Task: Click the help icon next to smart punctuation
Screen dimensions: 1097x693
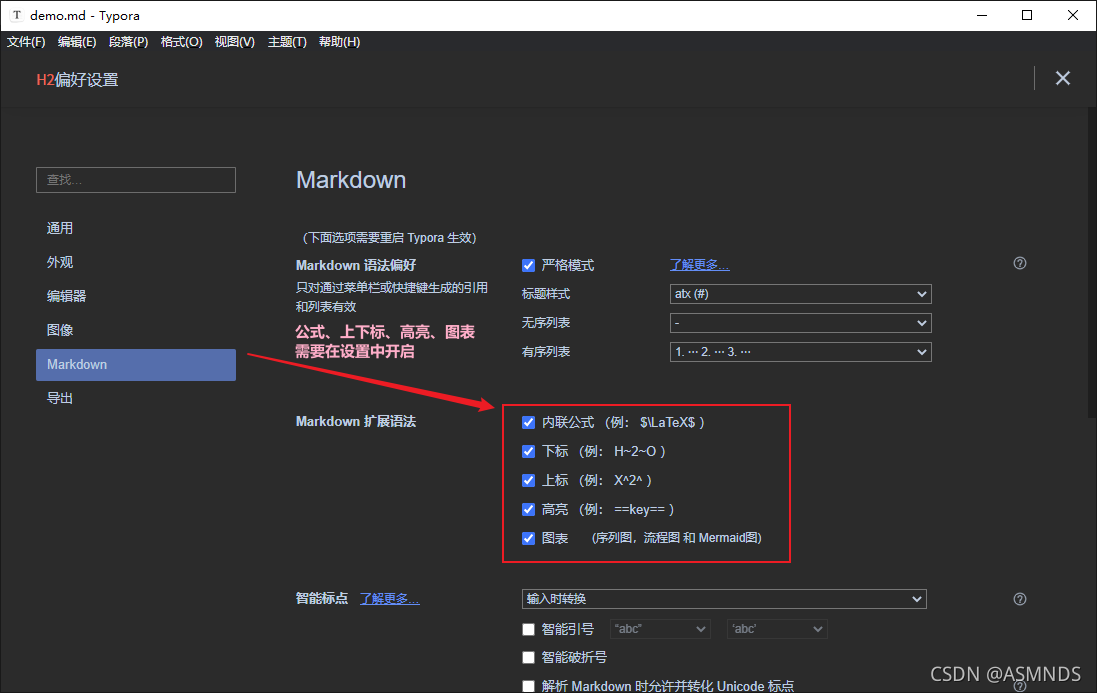Action: (x=1019, y=598)
